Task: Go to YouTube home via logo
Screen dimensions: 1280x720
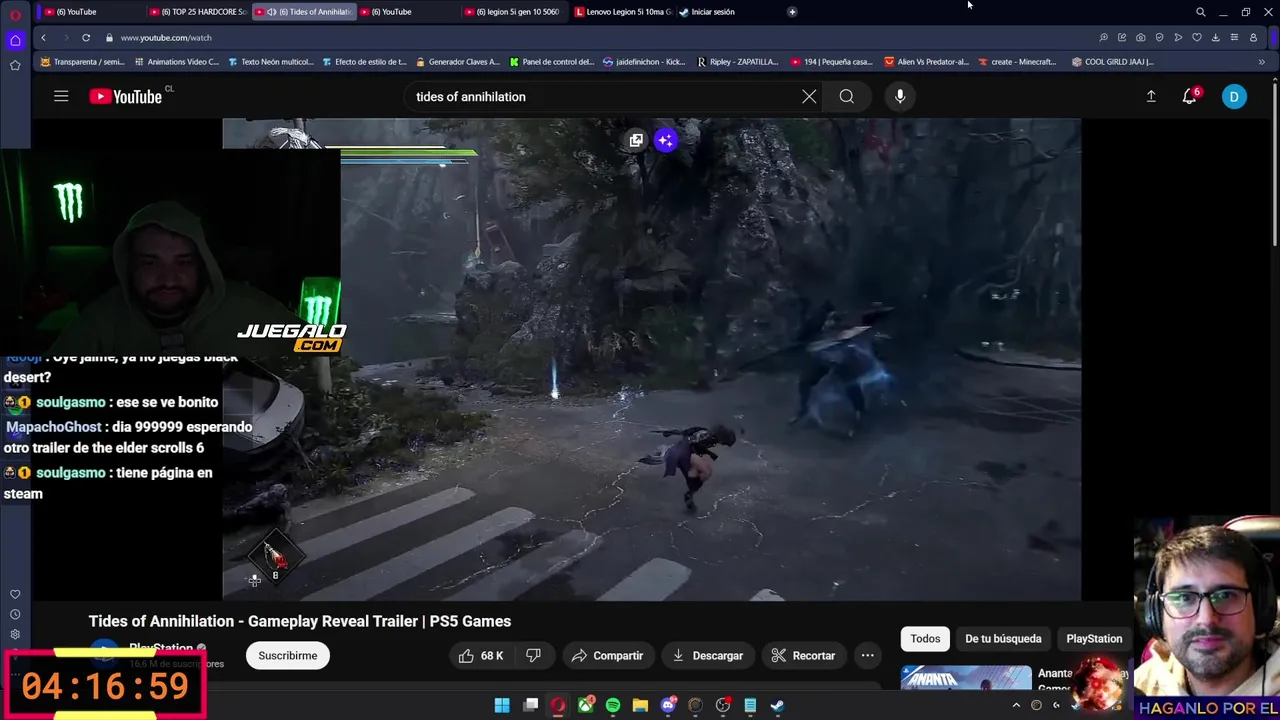Action: (x=126, y=97)
